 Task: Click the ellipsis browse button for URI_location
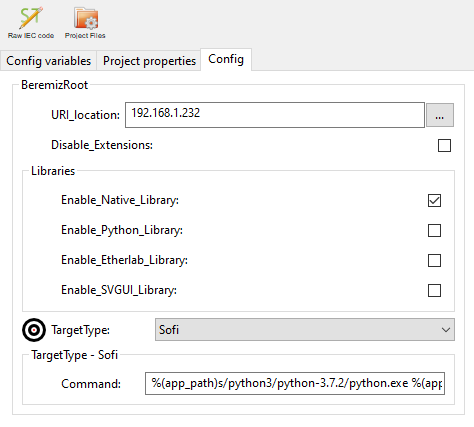click(x=440, y=115)
